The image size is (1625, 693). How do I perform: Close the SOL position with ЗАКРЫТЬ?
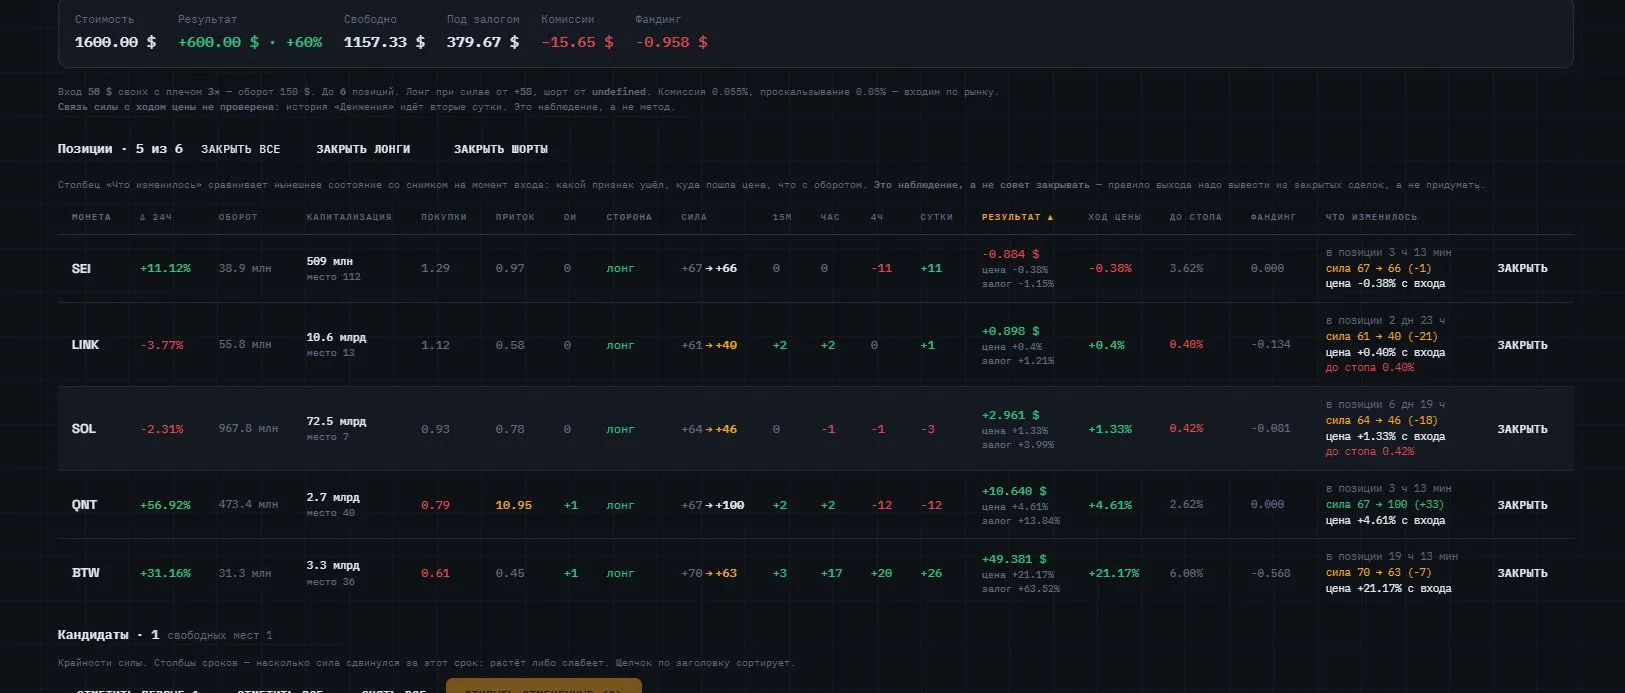[1522, 429]
